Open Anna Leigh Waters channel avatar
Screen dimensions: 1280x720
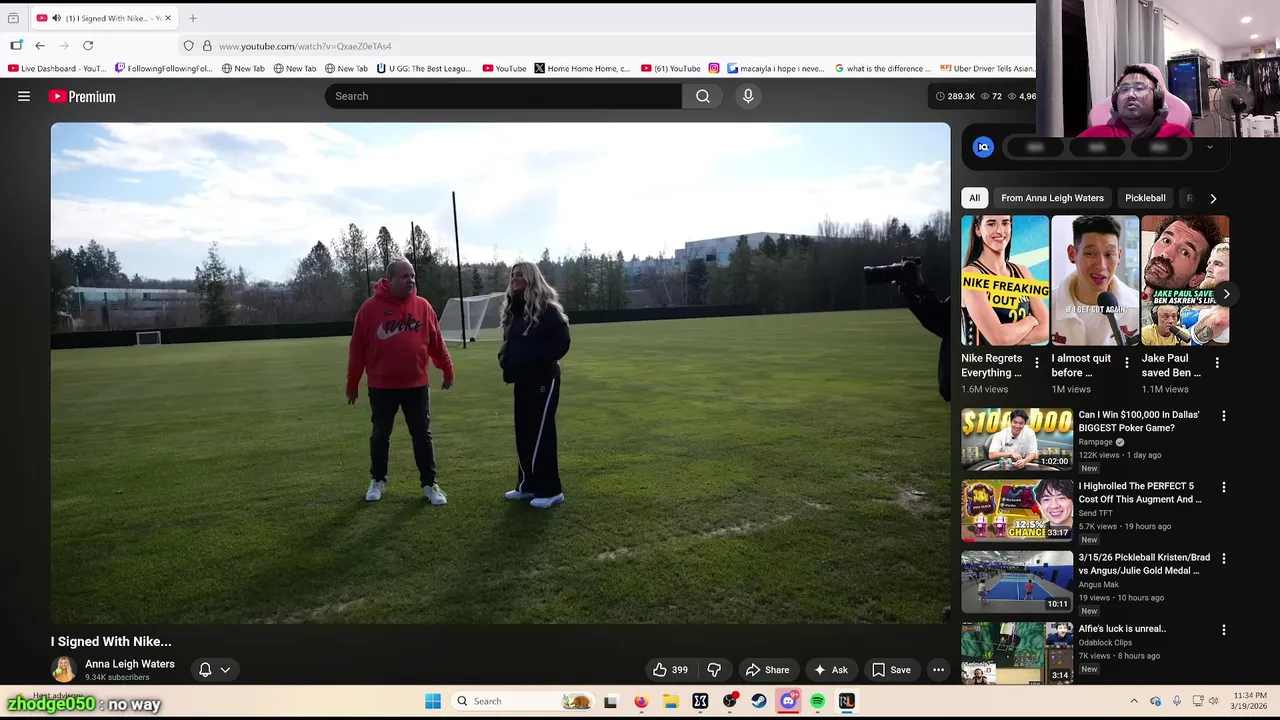pyautogui.click(x=64, y=669)
